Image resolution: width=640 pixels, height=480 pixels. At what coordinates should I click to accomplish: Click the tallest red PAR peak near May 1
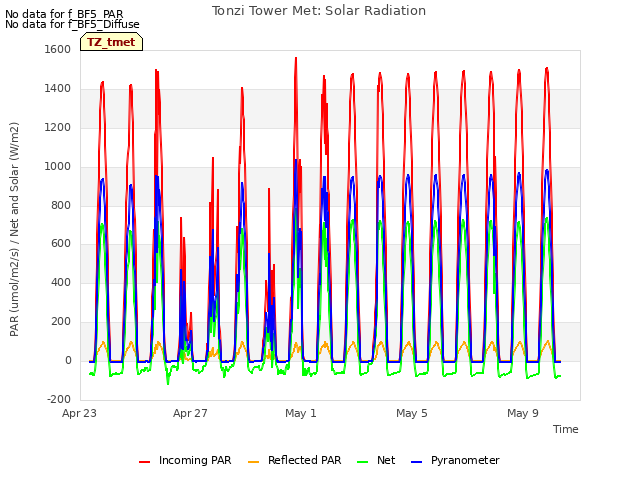click(296, 59)
